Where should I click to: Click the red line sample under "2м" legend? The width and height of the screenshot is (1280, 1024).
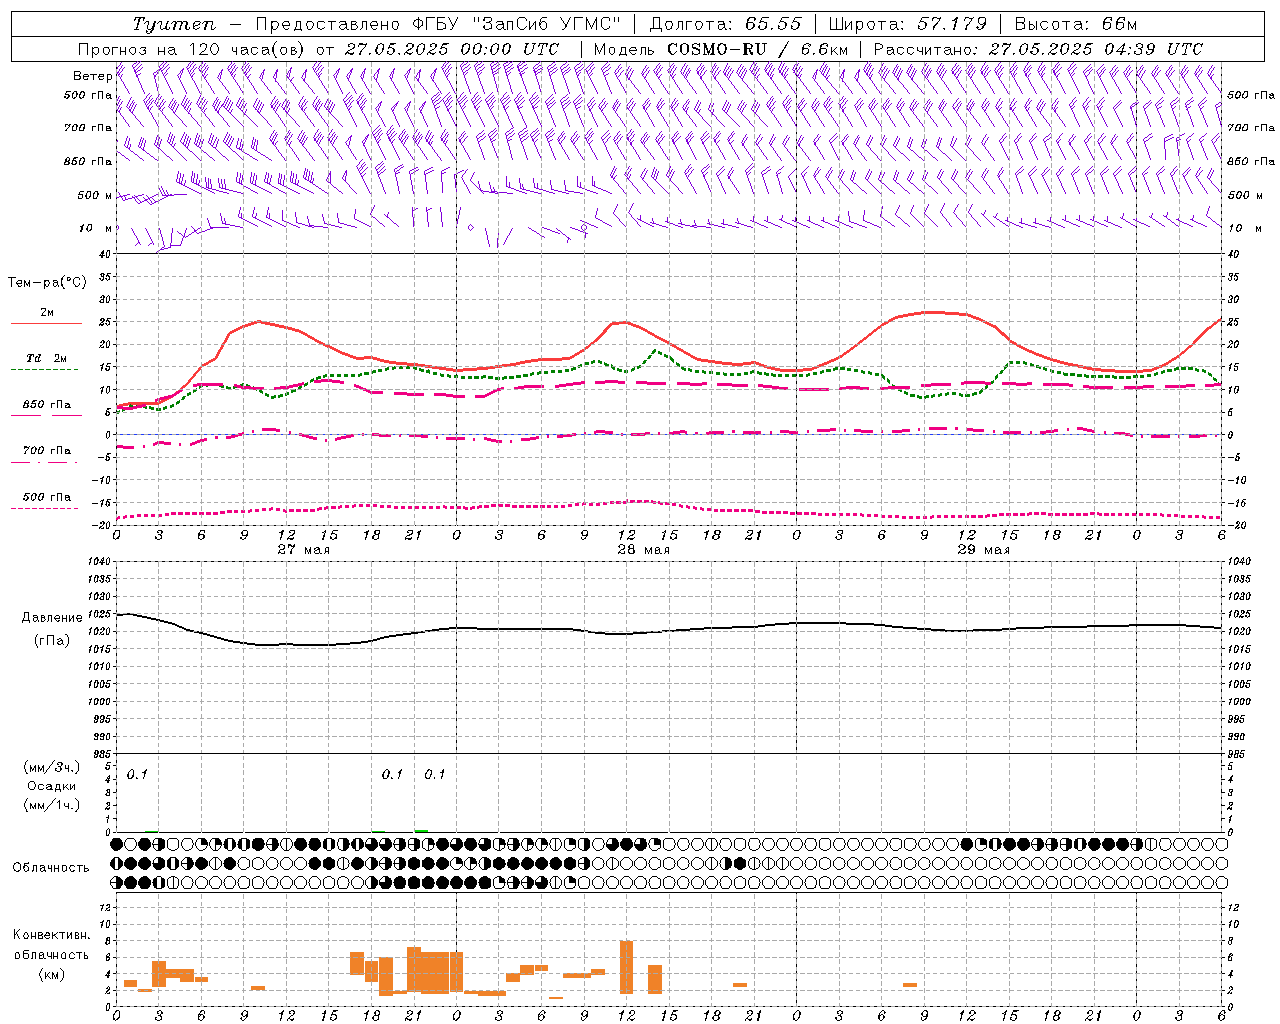coord(46,323)
